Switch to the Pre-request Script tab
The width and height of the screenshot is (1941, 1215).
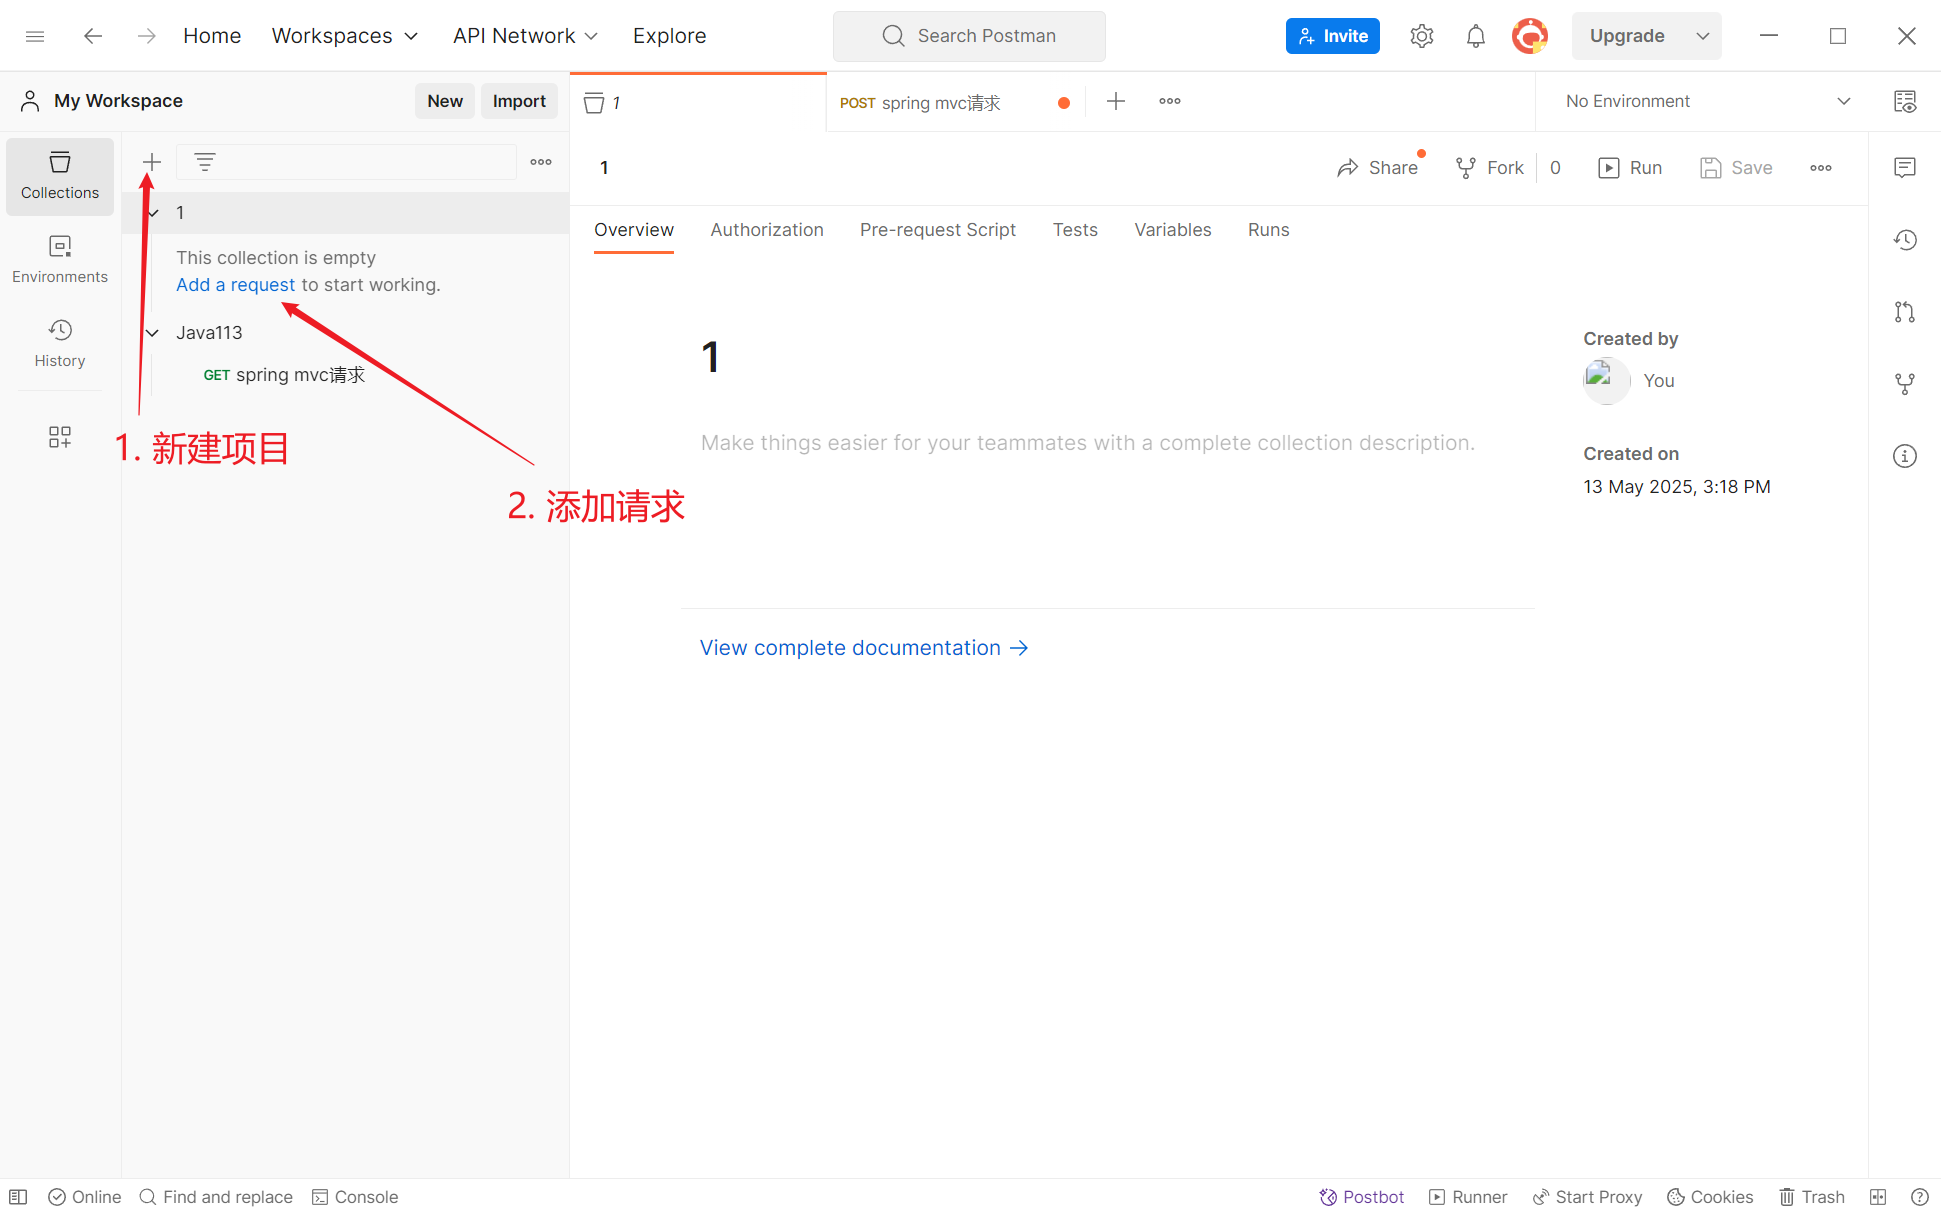click(937, 230)
